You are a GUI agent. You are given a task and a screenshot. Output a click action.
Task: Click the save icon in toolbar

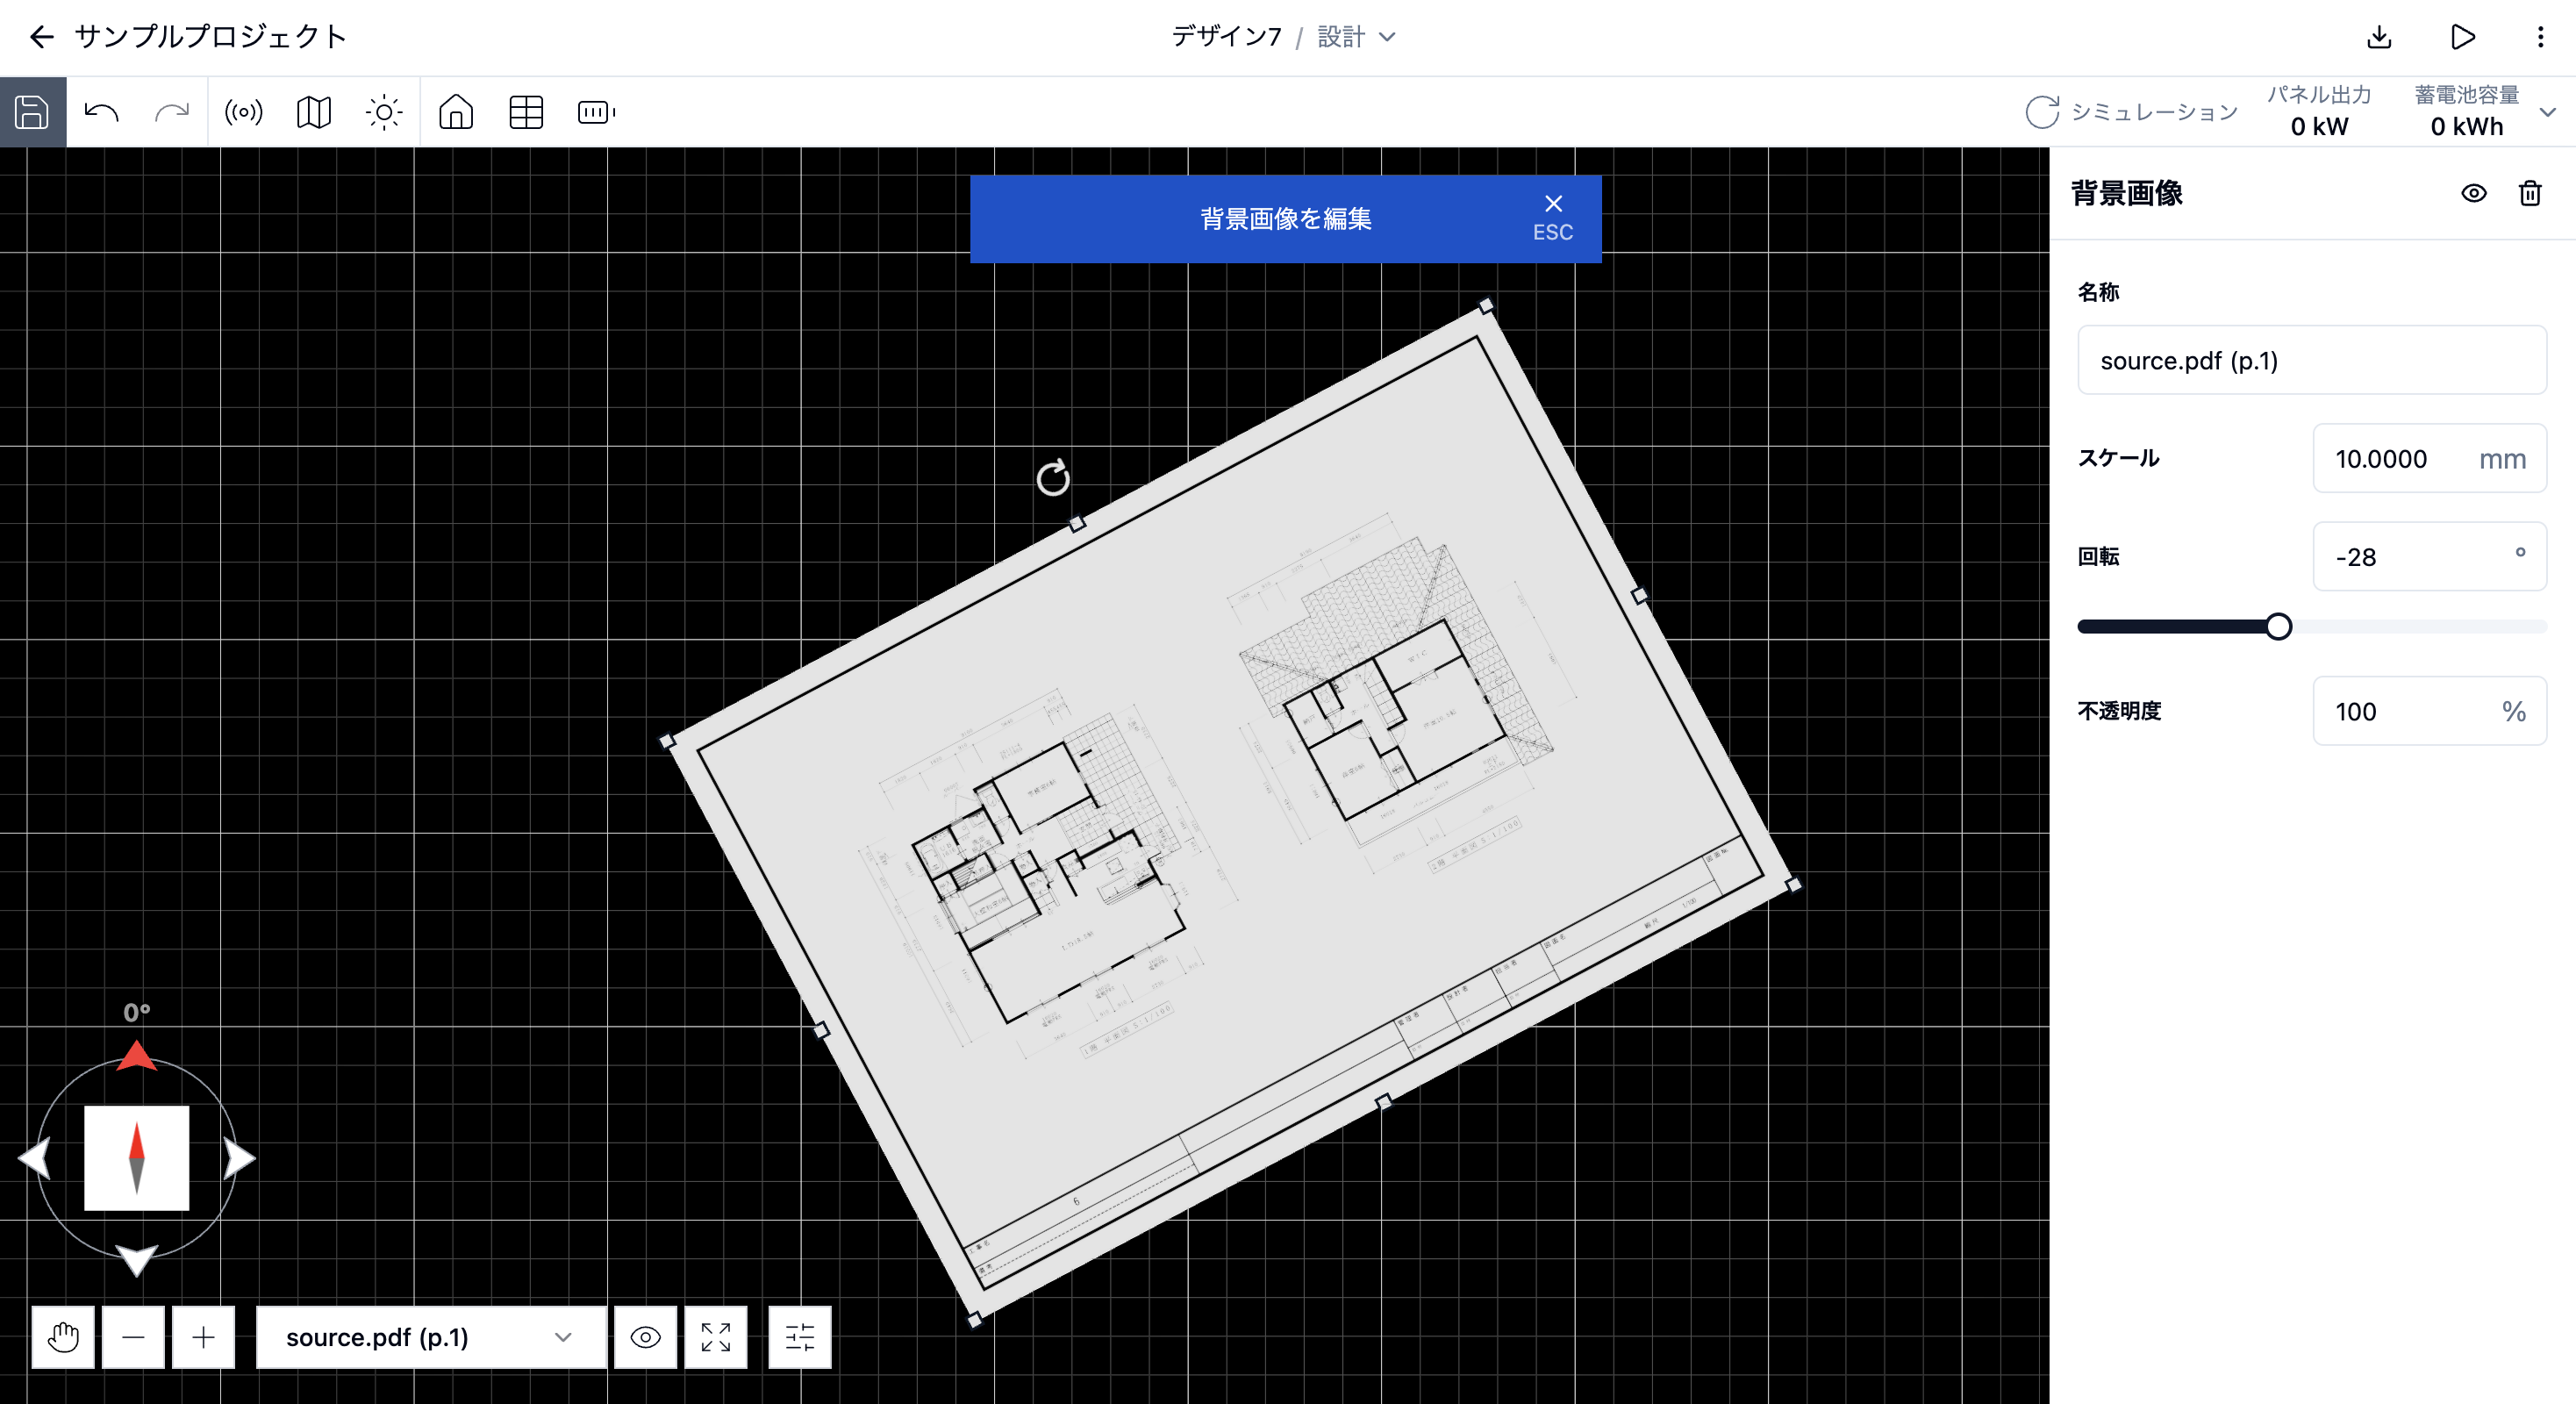coord(32,112)
